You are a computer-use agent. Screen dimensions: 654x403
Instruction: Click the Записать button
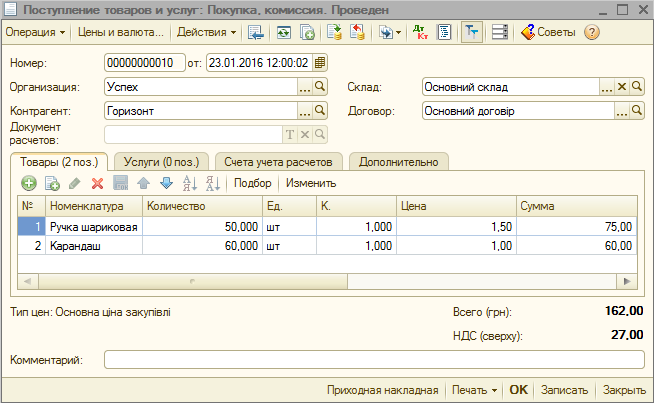point(565,390)
